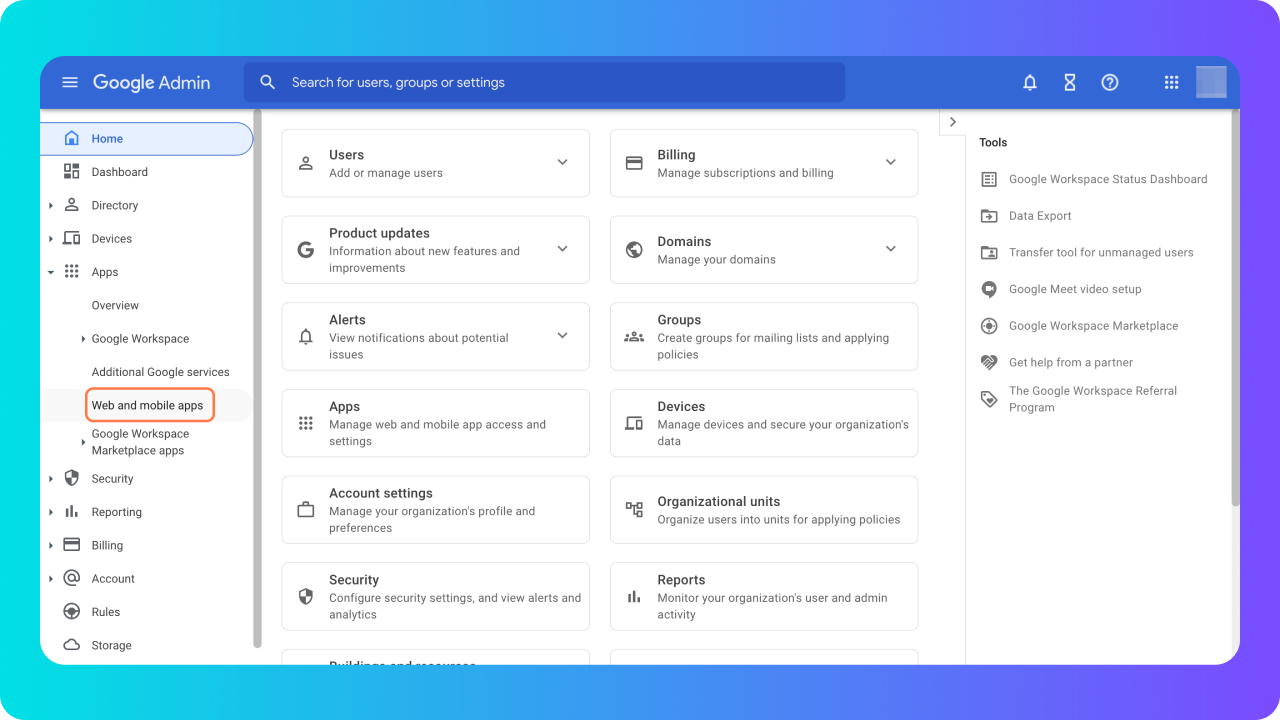Expand the Domains card chevron
This screenshot has width=1280, height=720.
tap(891, 249)
